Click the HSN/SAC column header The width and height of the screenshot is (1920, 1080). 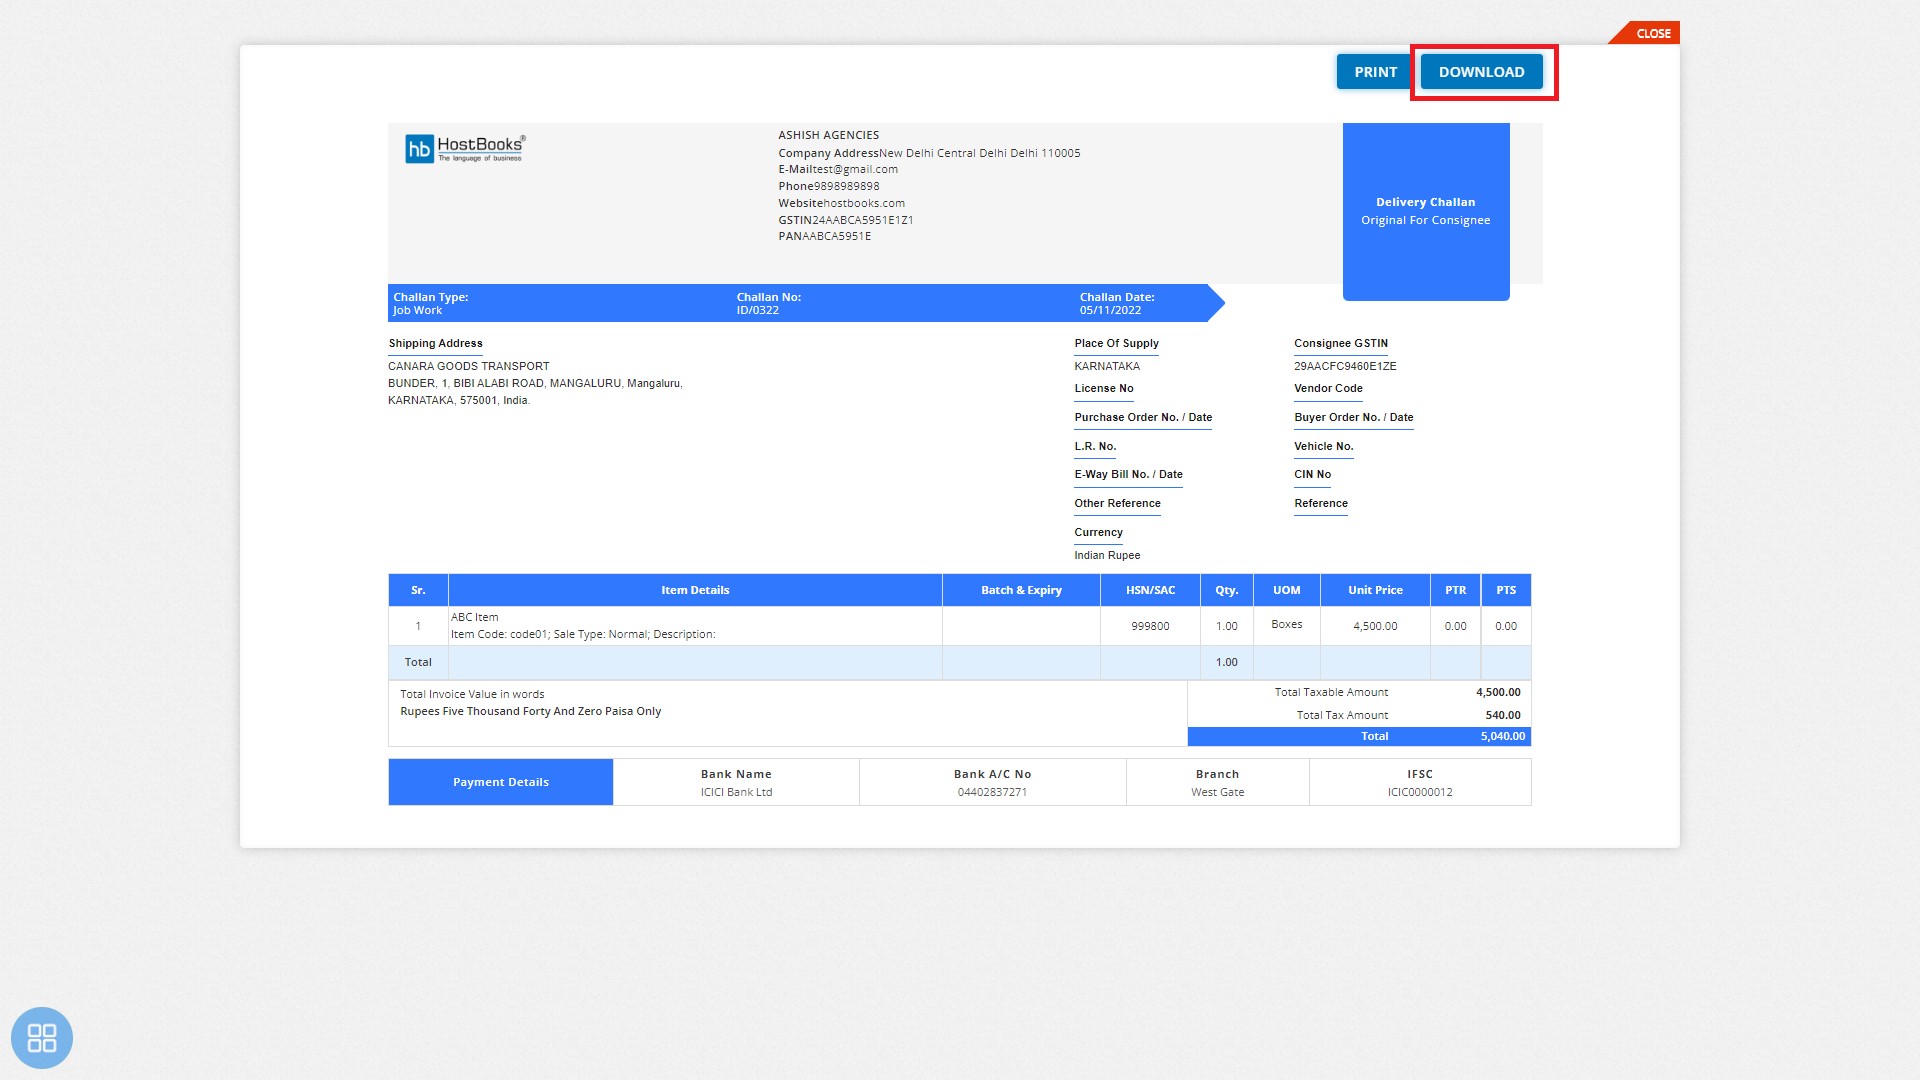(1150, 590)
